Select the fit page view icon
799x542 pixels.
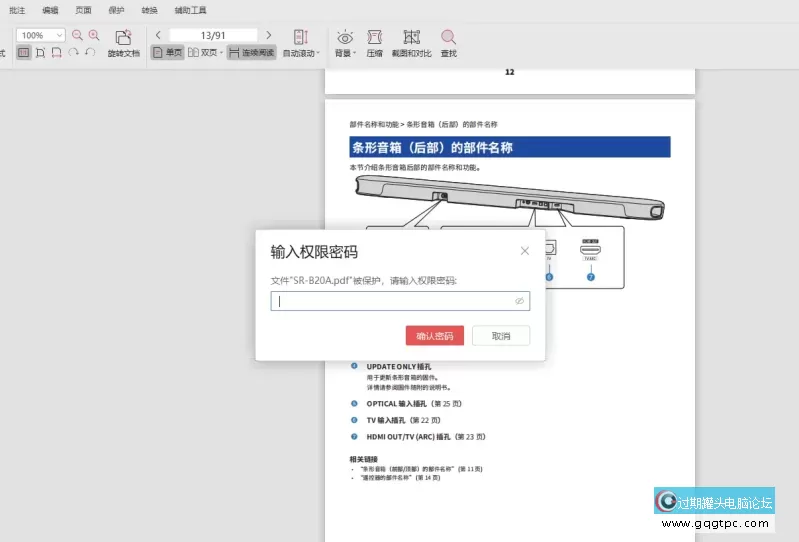click(x=40, y=52)
